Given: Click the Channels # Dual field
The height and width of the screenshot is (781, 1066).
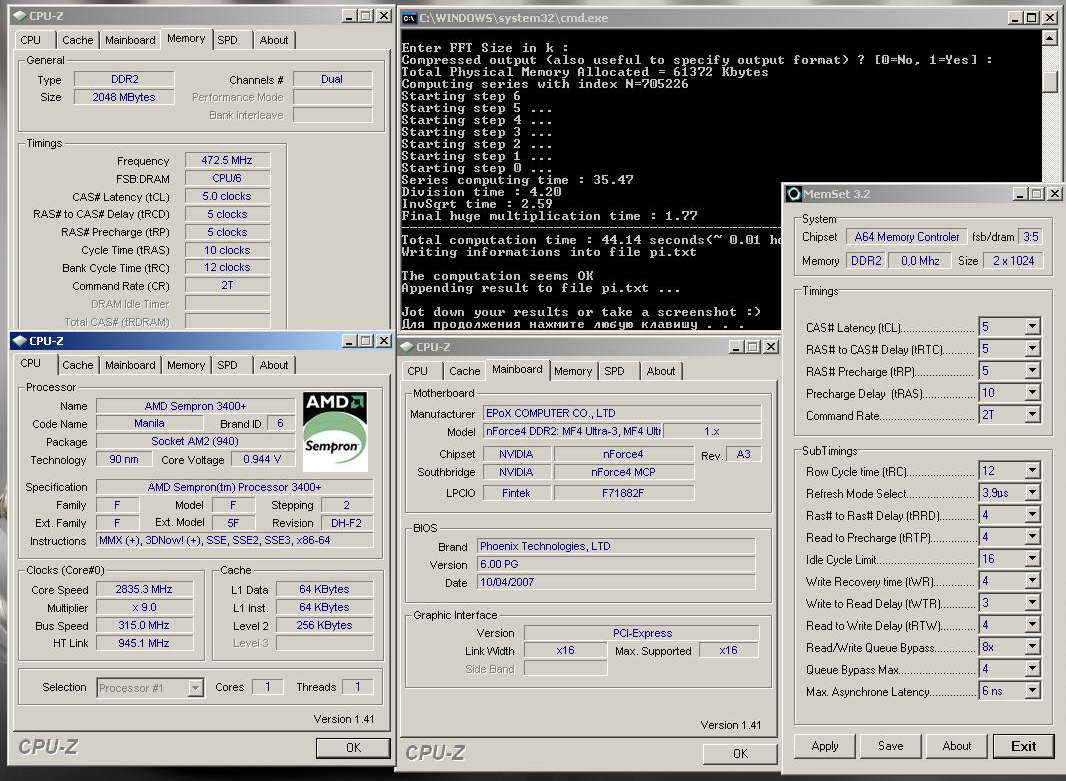Looking at the screenshot, I should coord(332,80).
